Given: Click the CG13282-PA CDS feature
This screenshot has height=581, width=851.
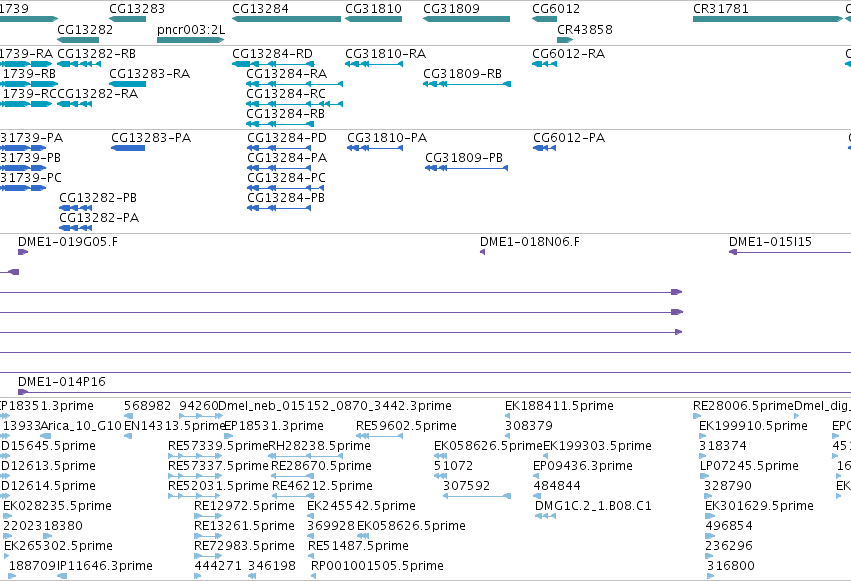Looking at the screenshot, I should coord(75,228).
